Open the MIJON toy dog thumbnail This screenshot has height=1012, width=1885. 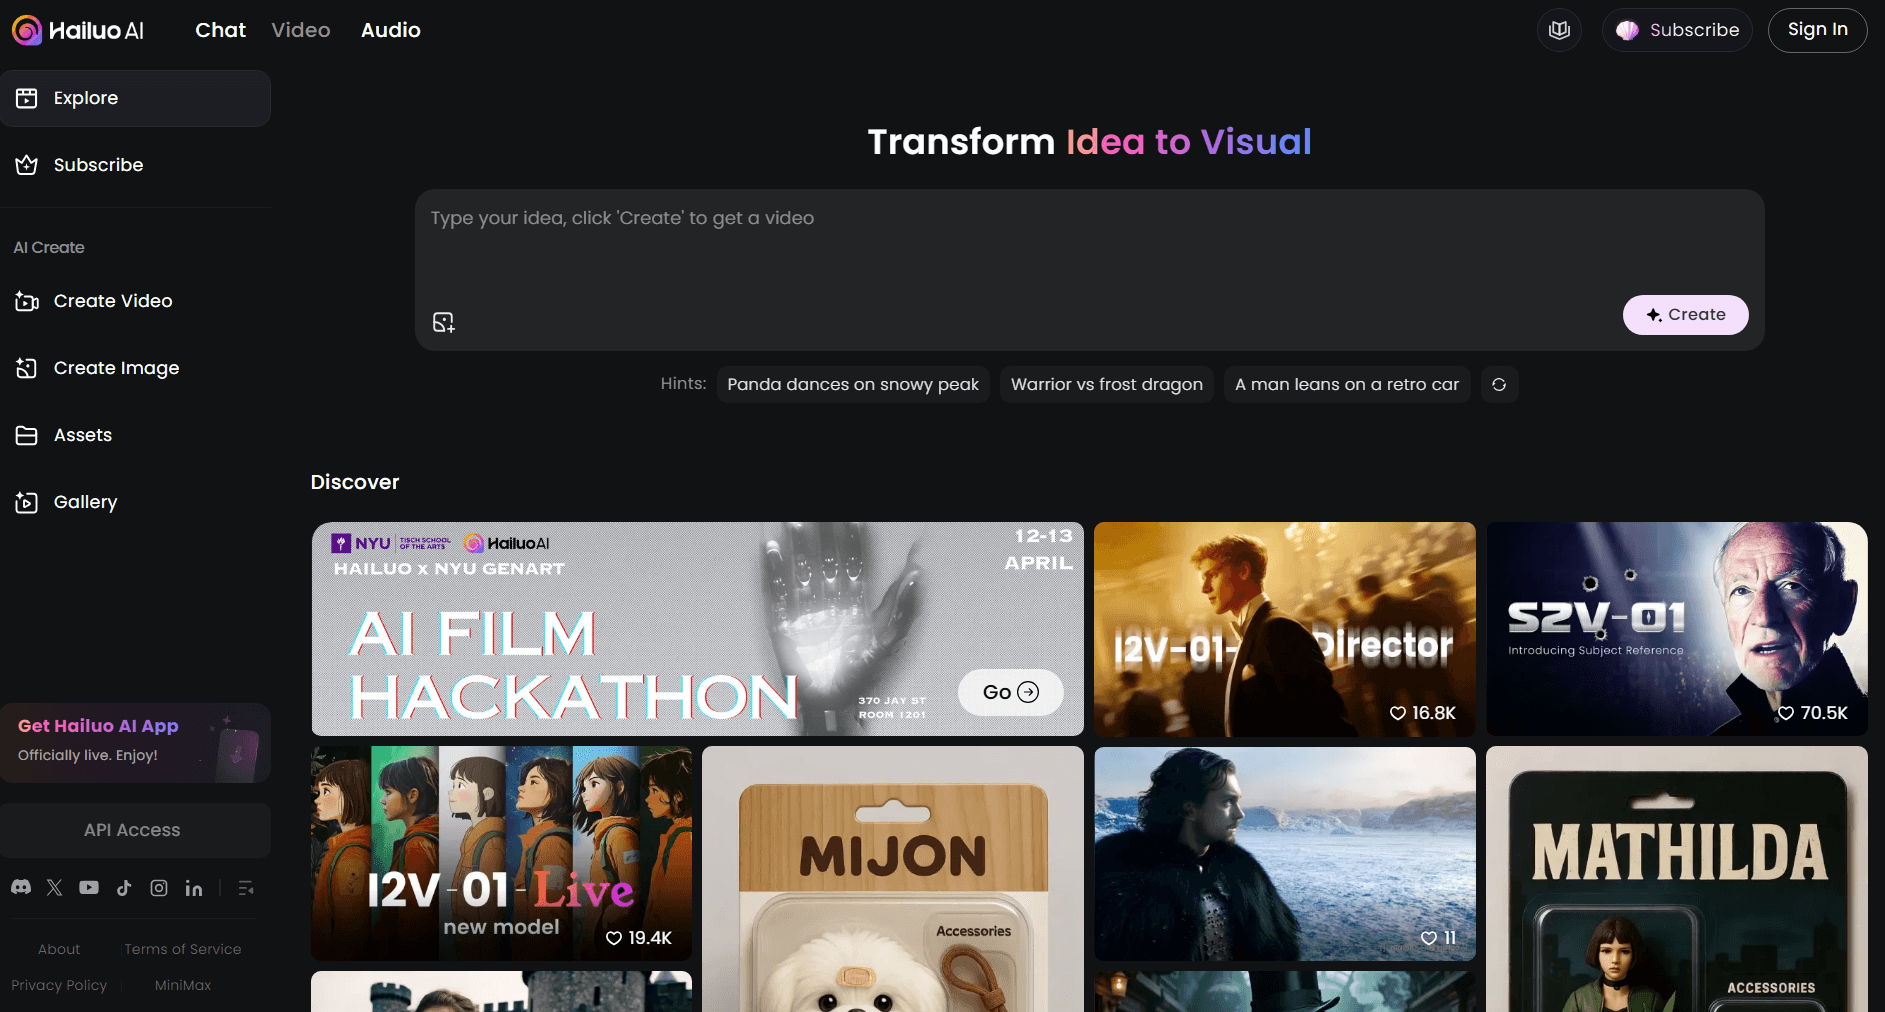(x=893, y=879)
